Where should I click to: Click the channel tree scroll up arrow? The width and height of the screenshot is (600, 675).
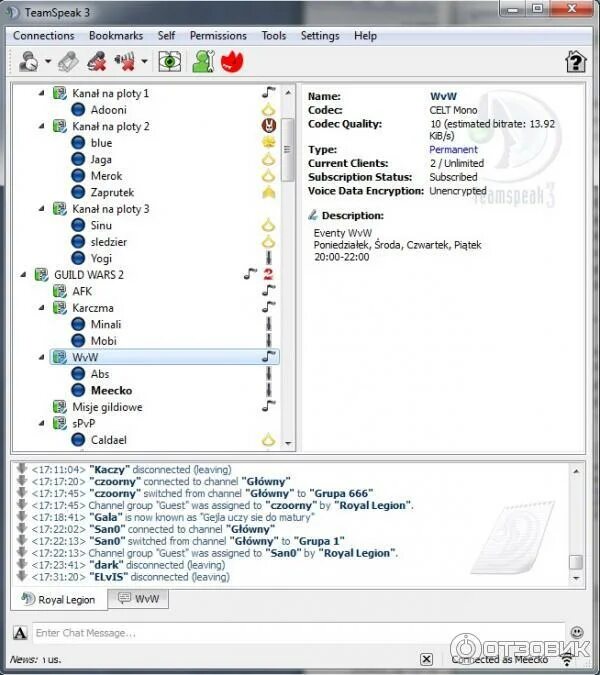(288, 93)
